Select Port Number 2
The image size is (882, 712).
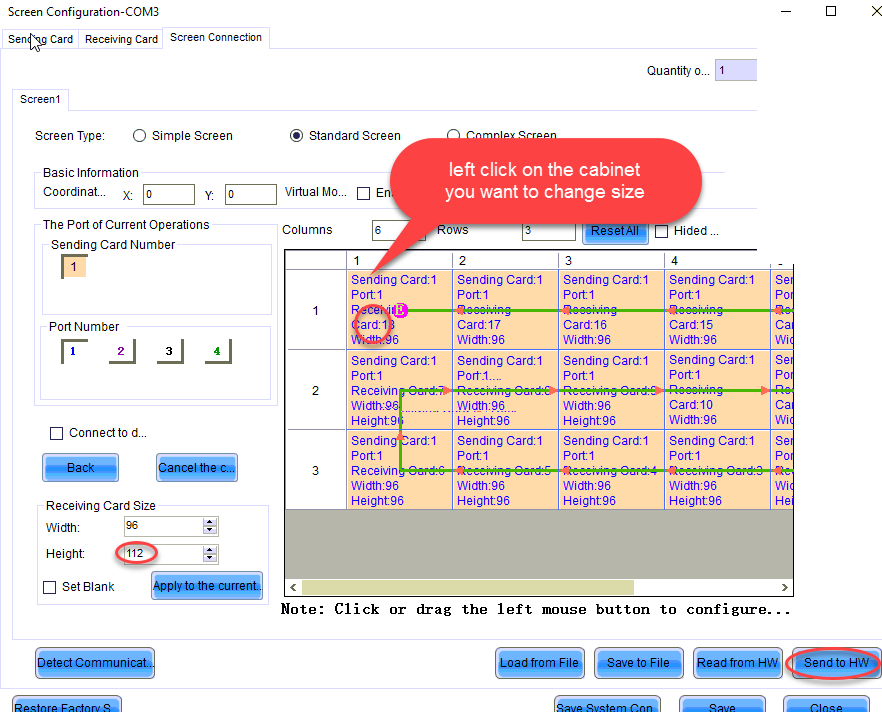tap(121, 352)
